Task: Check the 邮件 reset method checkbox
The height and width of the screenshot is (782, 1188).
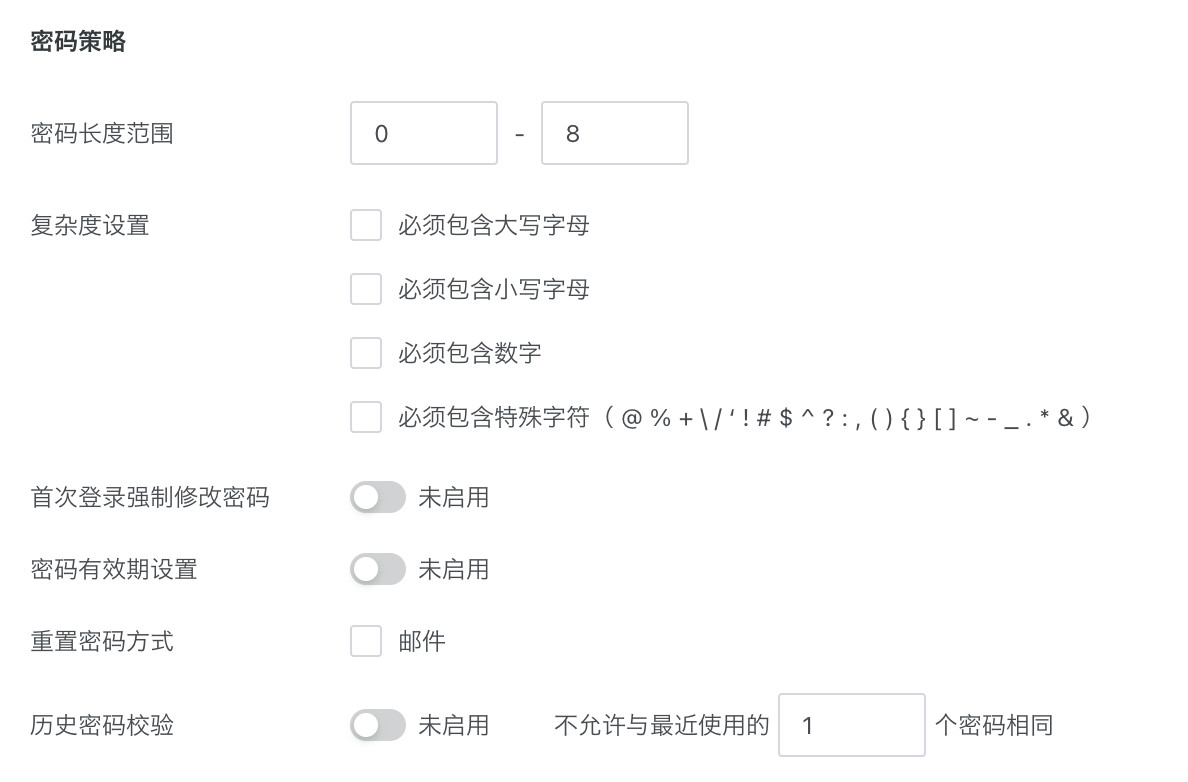Action: (366, 641)
